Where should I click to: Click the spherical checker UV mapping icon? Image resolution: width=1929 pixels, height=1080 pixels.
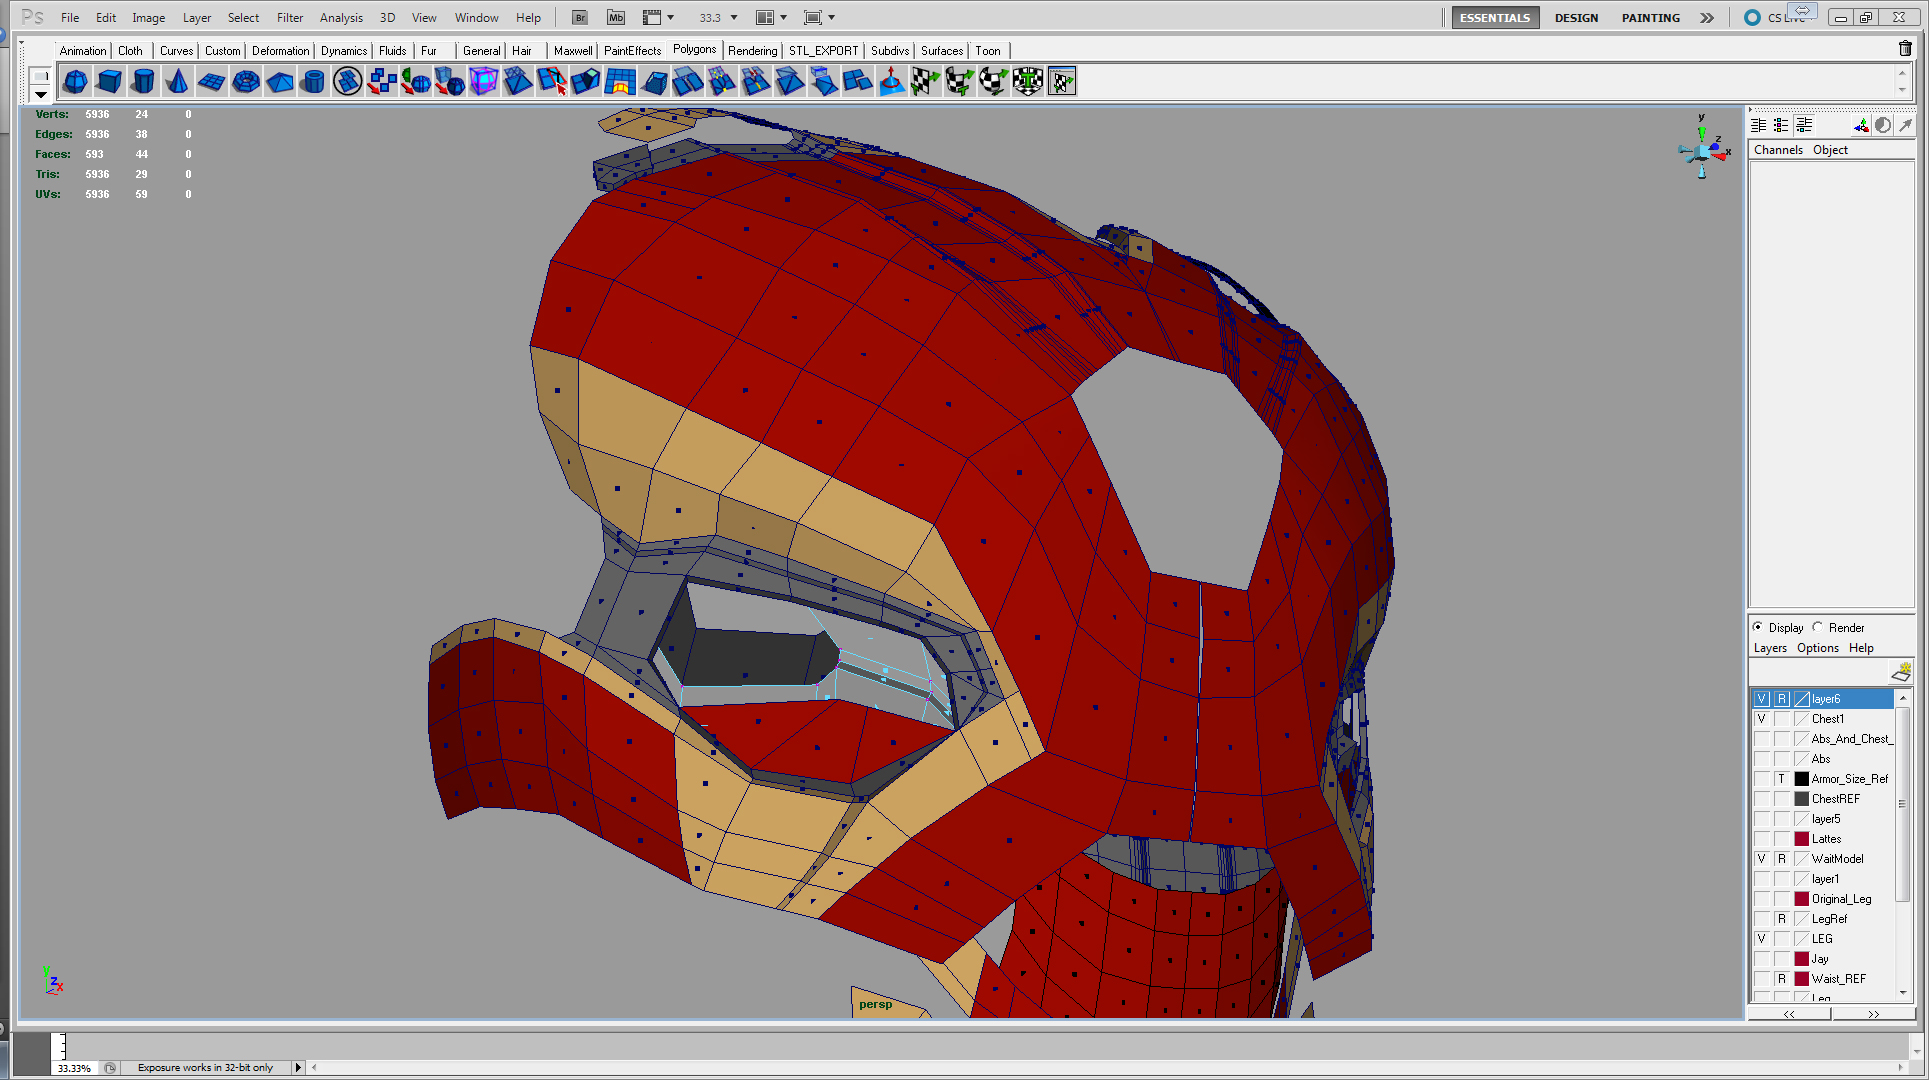[994, 81]
